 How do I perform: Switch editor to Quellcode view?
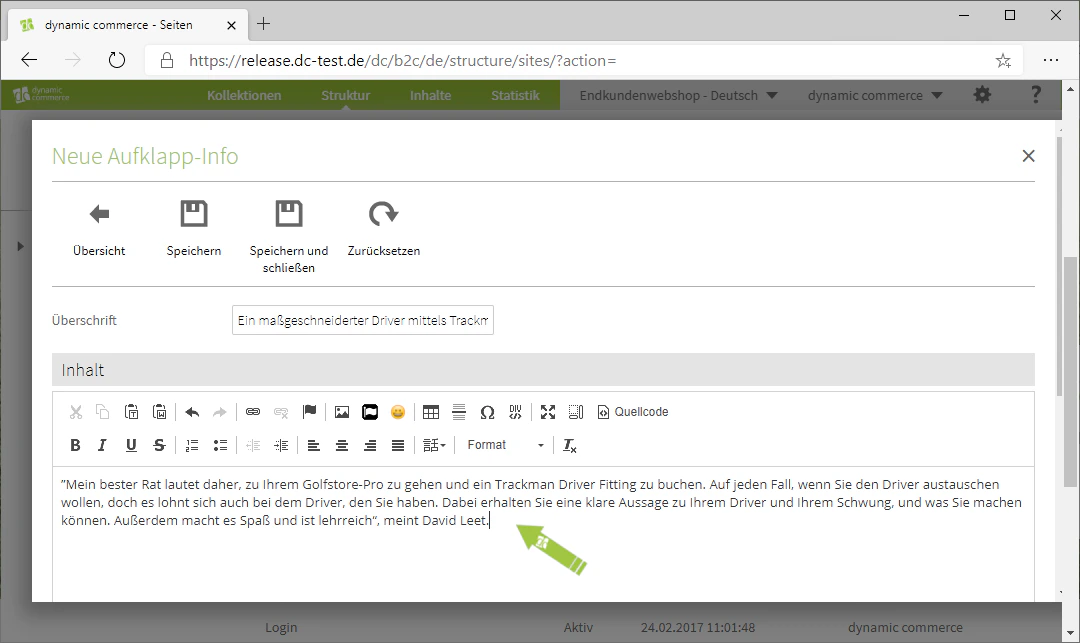(633, 412)
